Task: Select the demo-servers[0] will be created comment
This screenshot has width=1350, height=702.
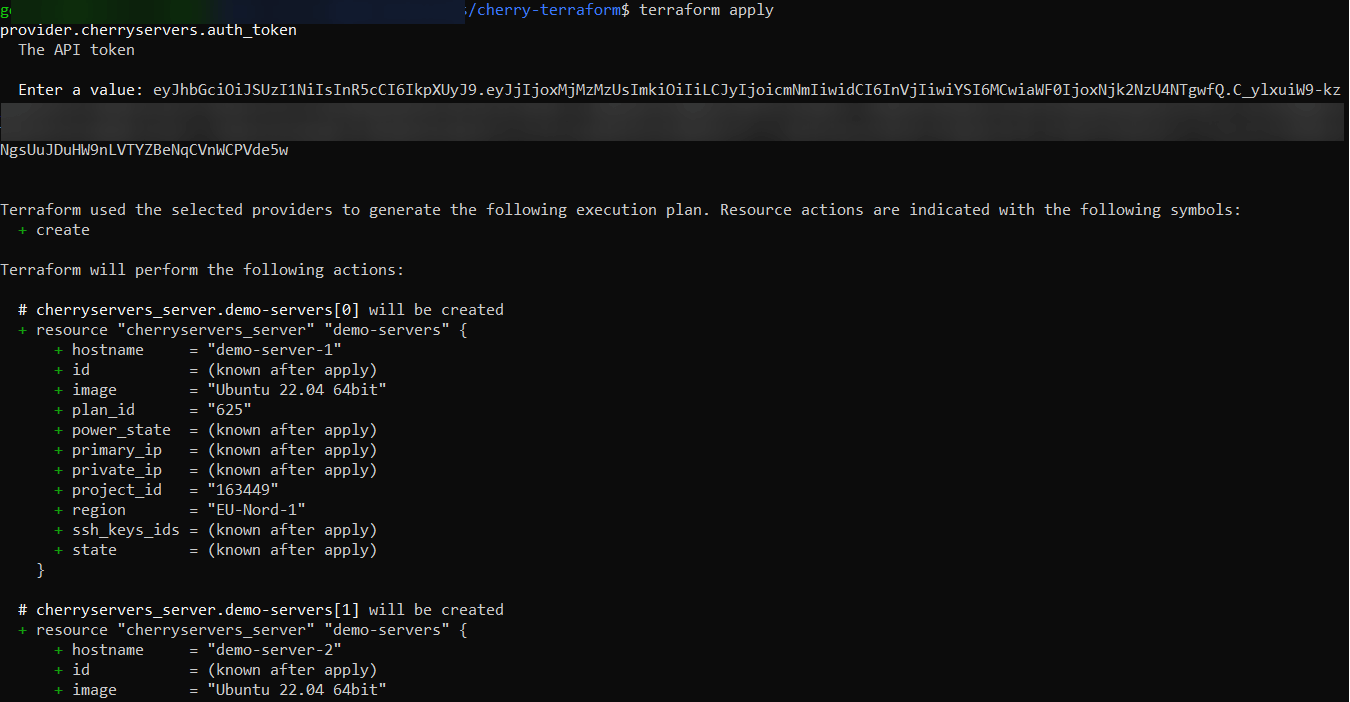Action: coord(261,310)
